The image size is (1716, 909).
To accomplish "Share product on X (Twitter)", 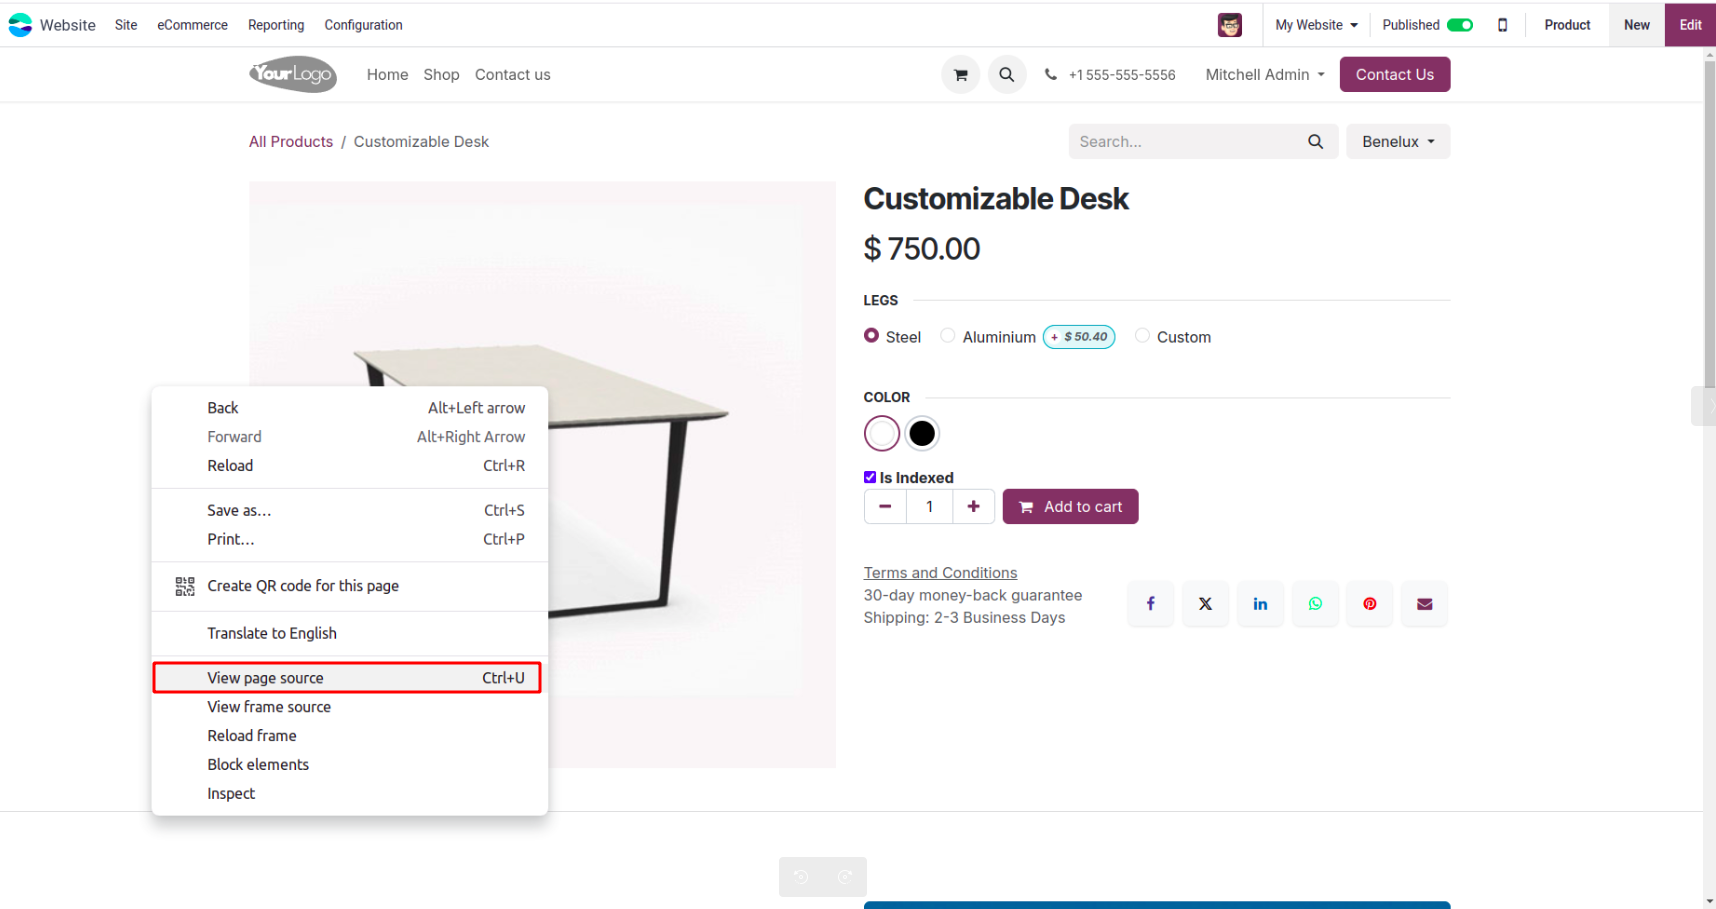I will (x=1205, y=604).
